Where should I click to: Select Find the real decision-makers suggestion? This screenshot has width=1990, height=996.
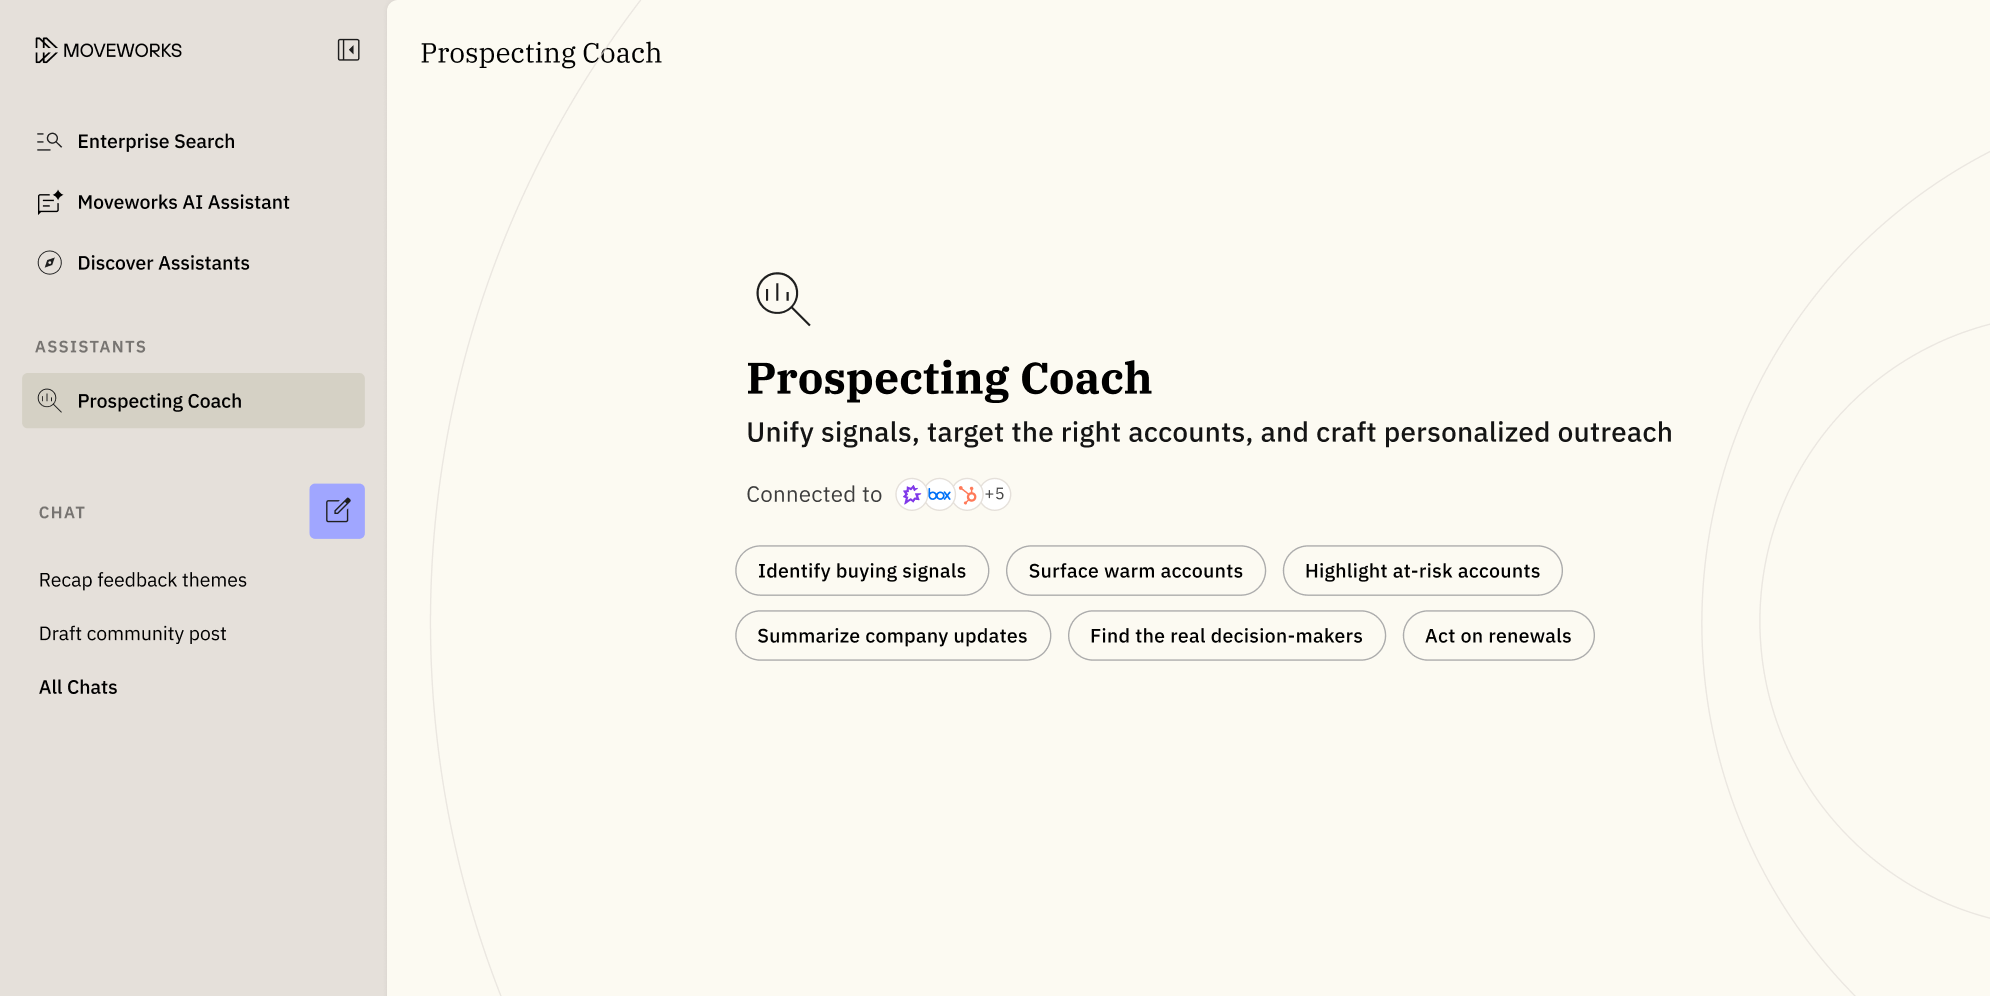click(1226, 636)
